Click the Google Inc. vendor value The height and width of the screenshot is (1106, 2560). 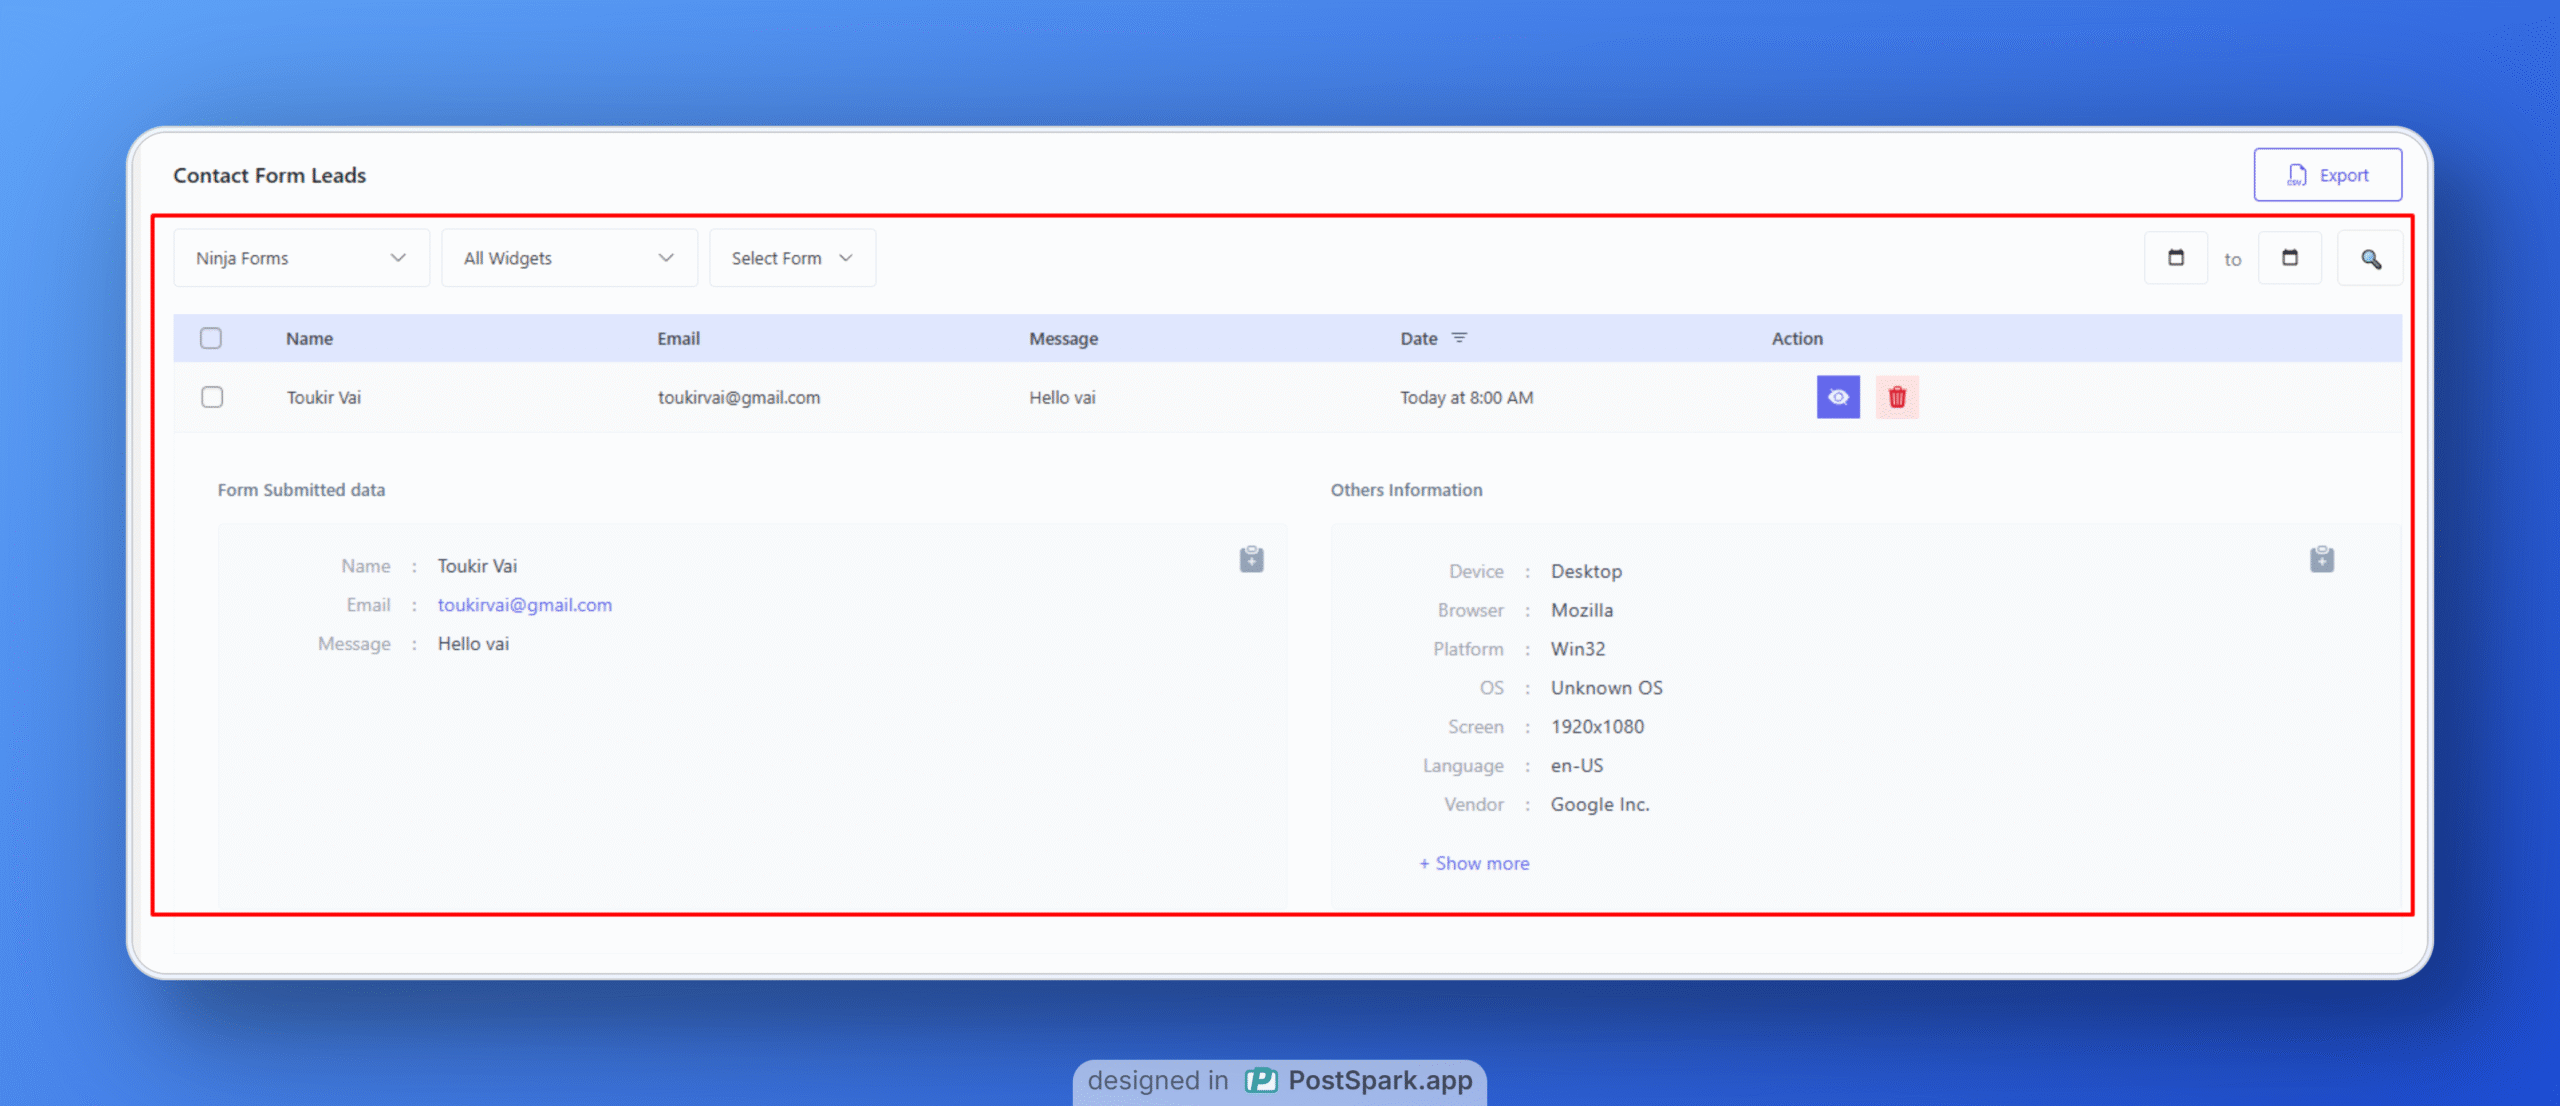(1600, 805)
